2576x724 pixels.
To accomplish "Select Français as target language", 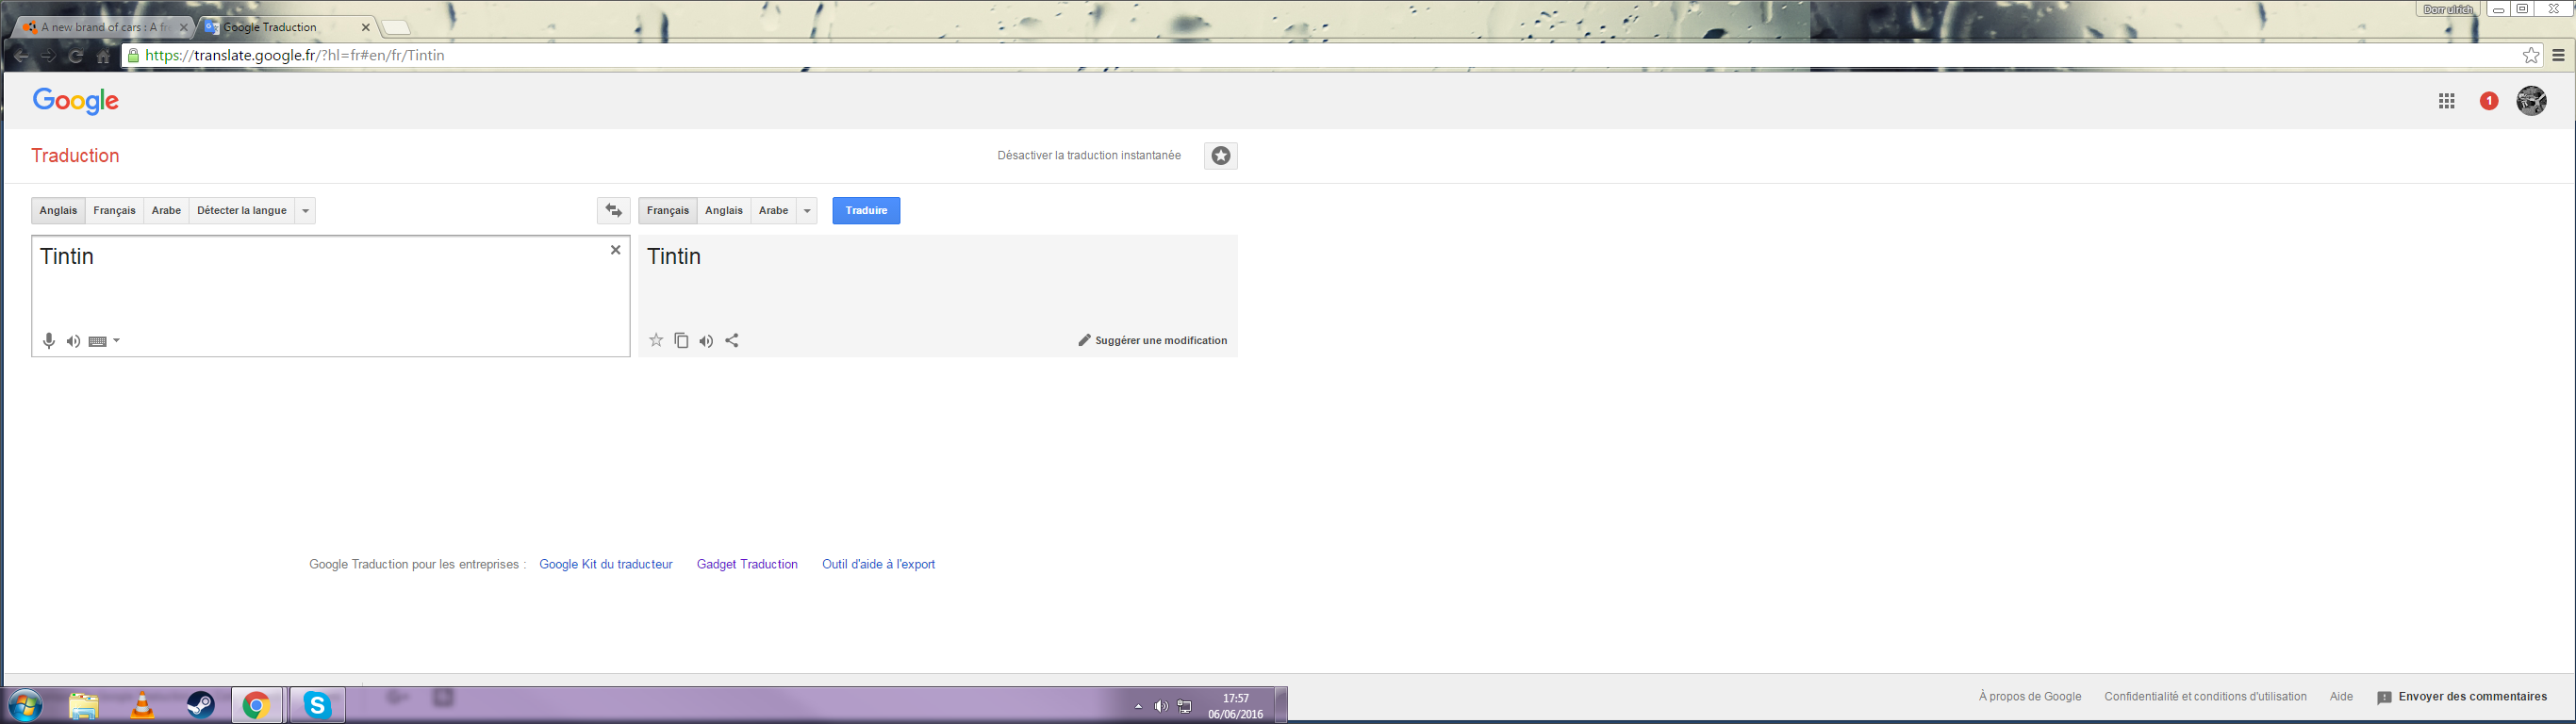I will (668, 211).
